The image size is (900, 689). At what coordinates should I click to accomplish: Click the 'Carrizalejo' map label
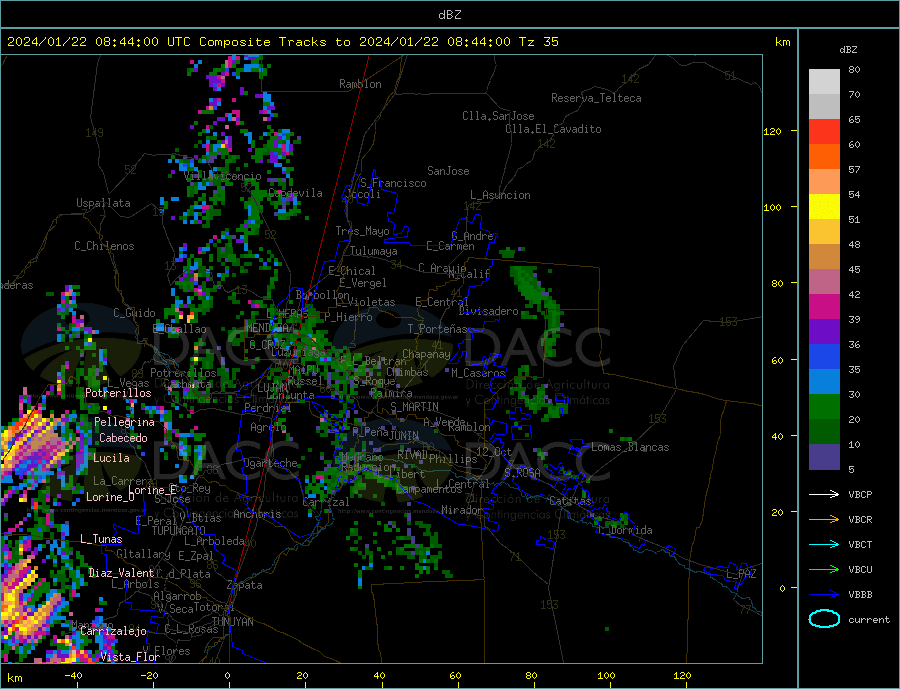113,632
